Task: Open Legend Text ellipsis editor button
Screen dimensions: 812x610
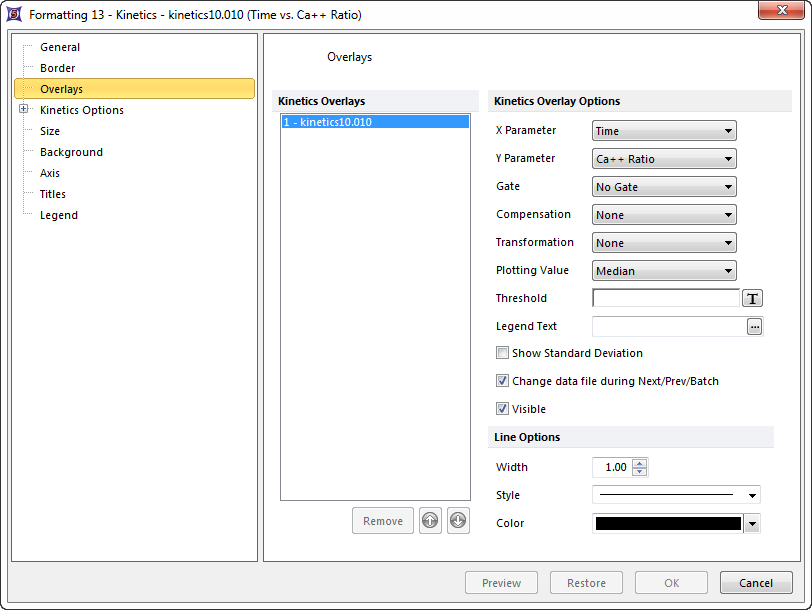Action: (754, 326)
